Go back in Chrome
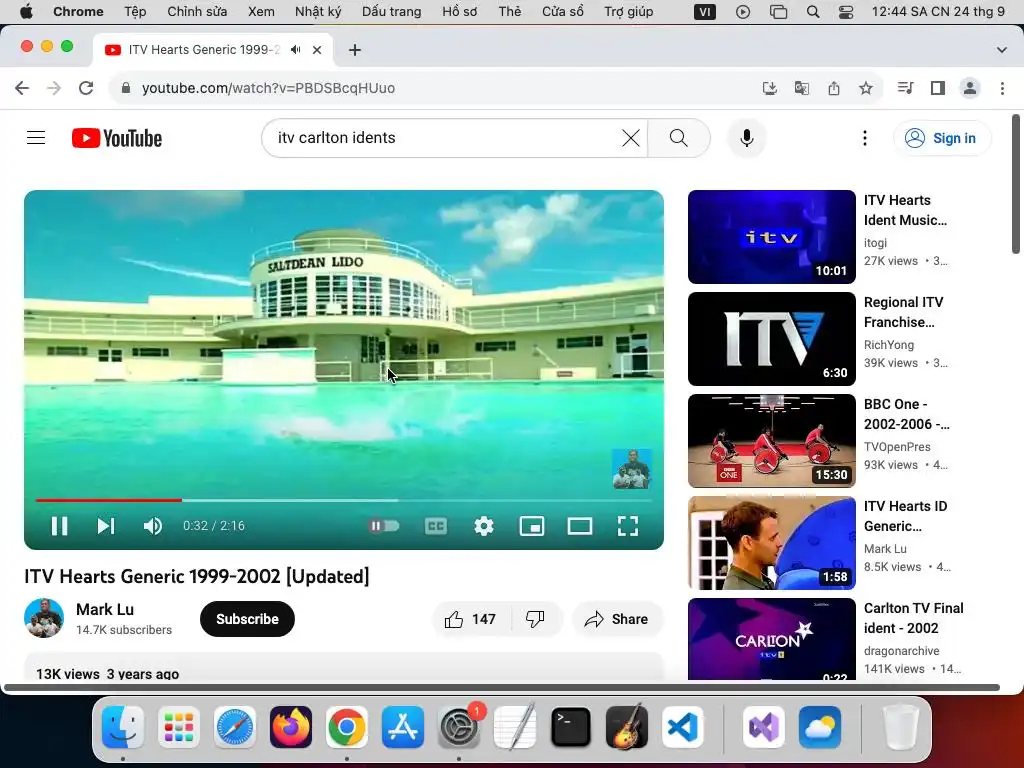This screenshot has width=1024, height=768. click(22, 88)
